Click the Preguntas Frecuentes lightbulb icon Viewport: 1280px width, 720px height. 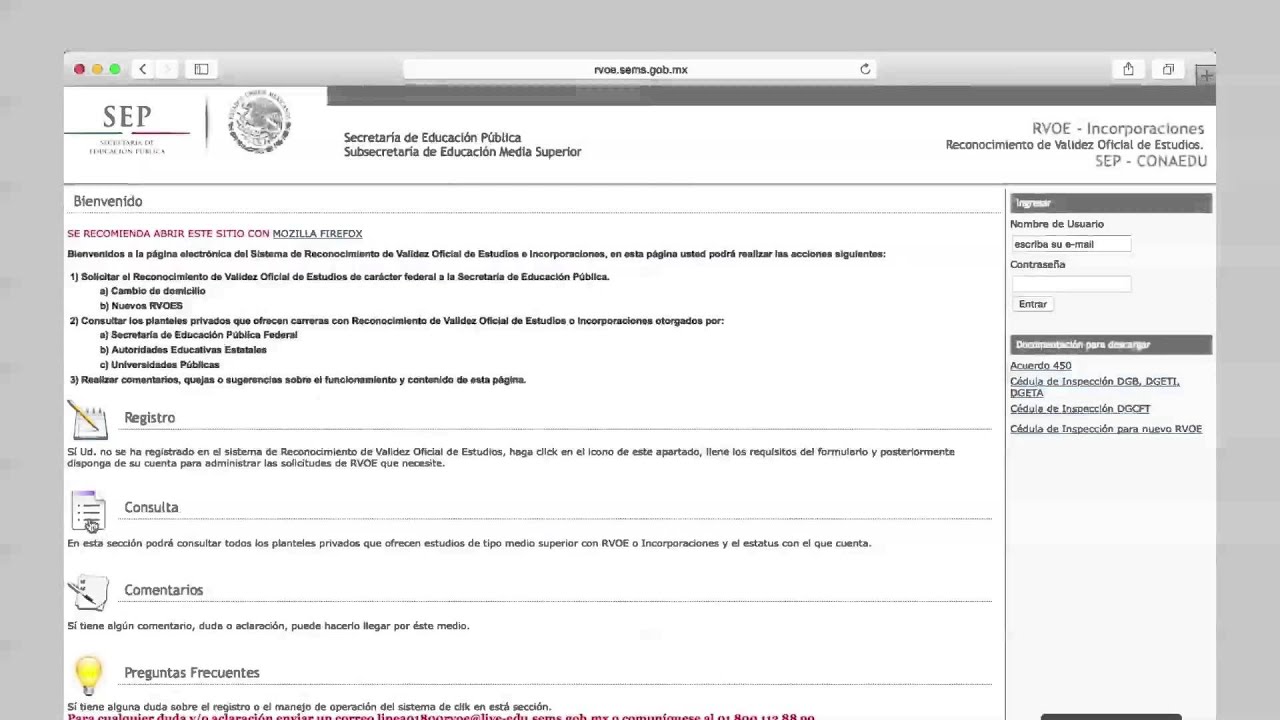click(x=88, y=675)
